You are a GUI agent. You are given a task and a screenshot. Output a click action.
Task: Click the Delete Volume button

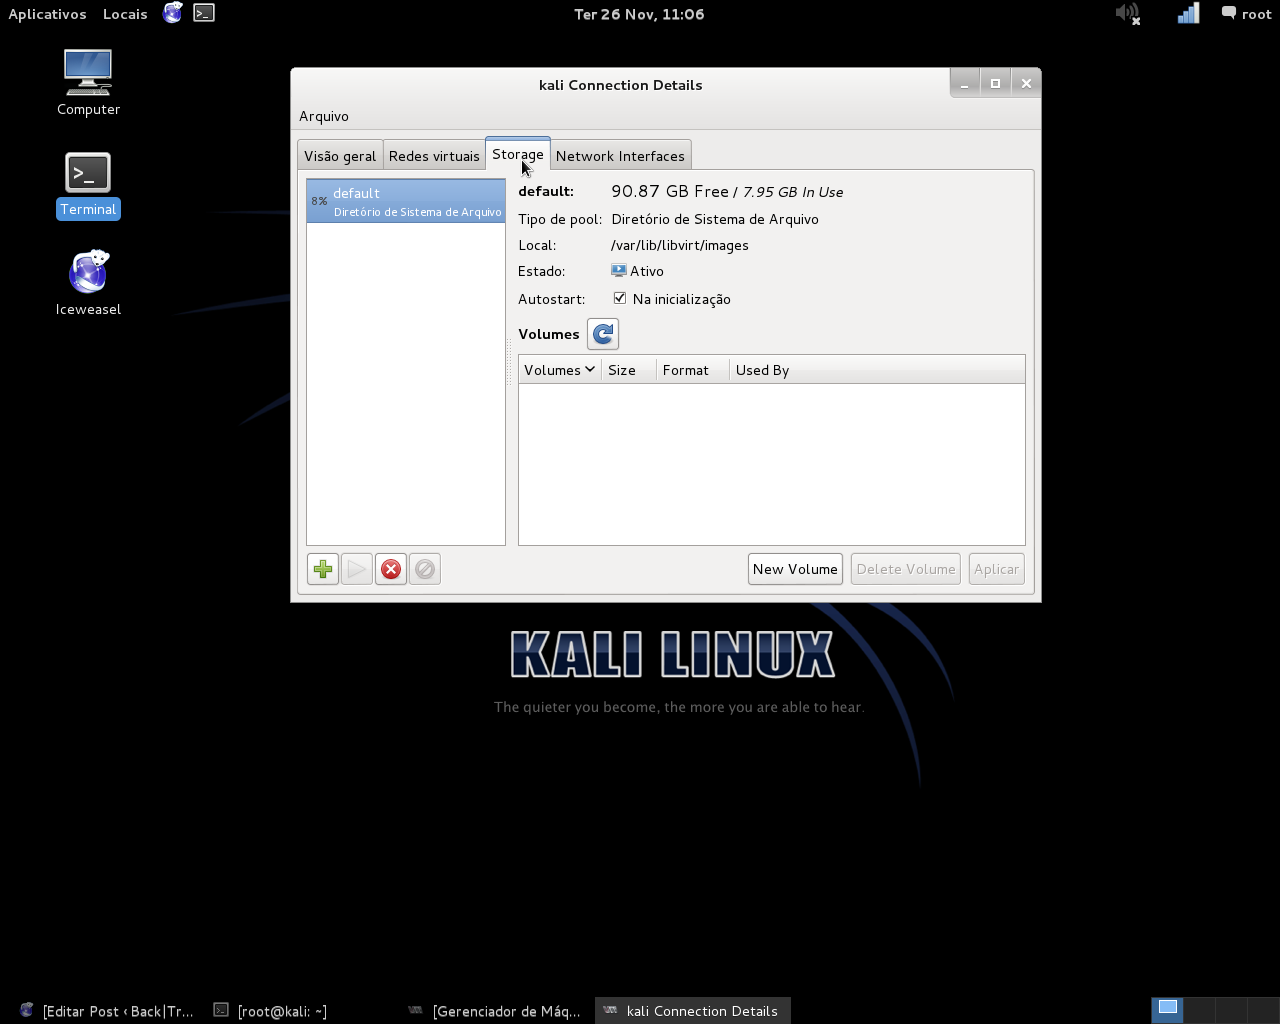point(906,569)
